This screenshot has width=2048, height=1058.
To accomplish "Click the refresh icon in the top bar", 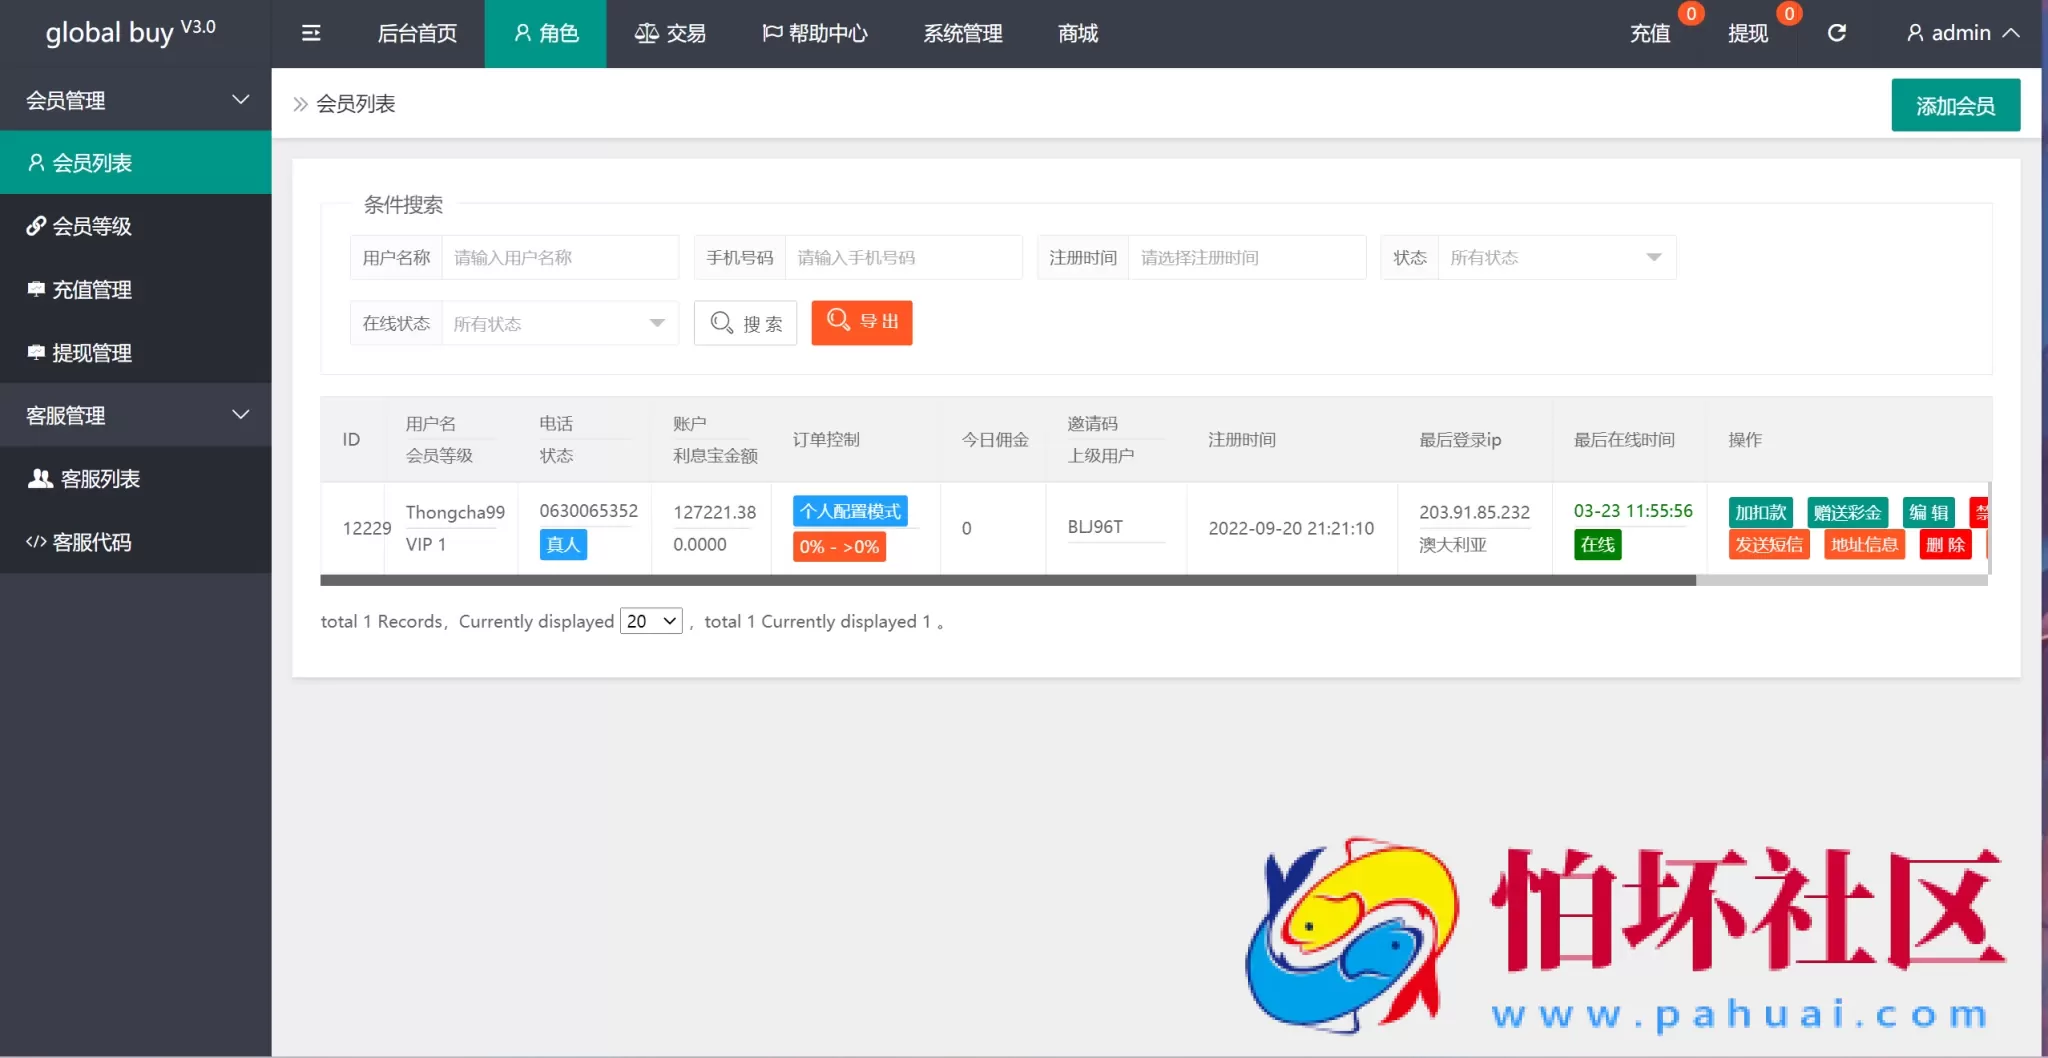I will point(1838,32).
